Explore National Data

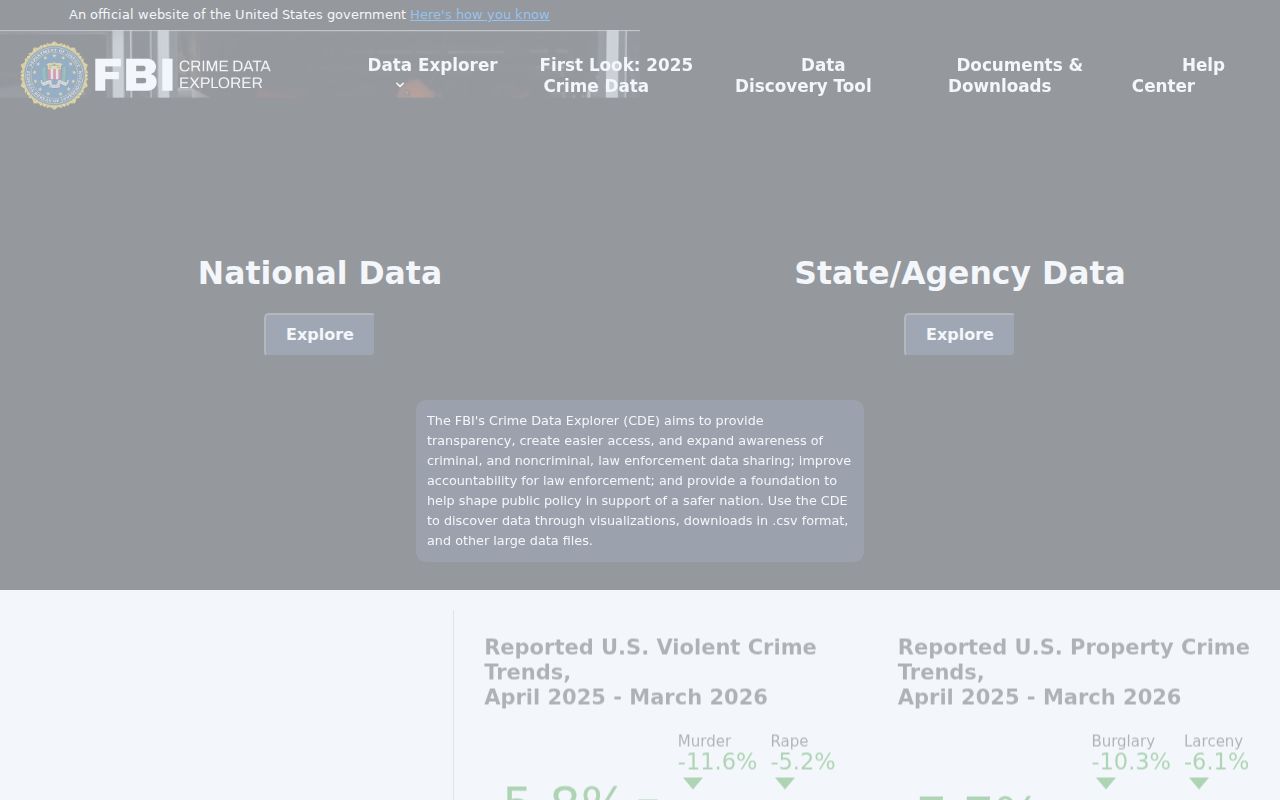pos(319,334)
